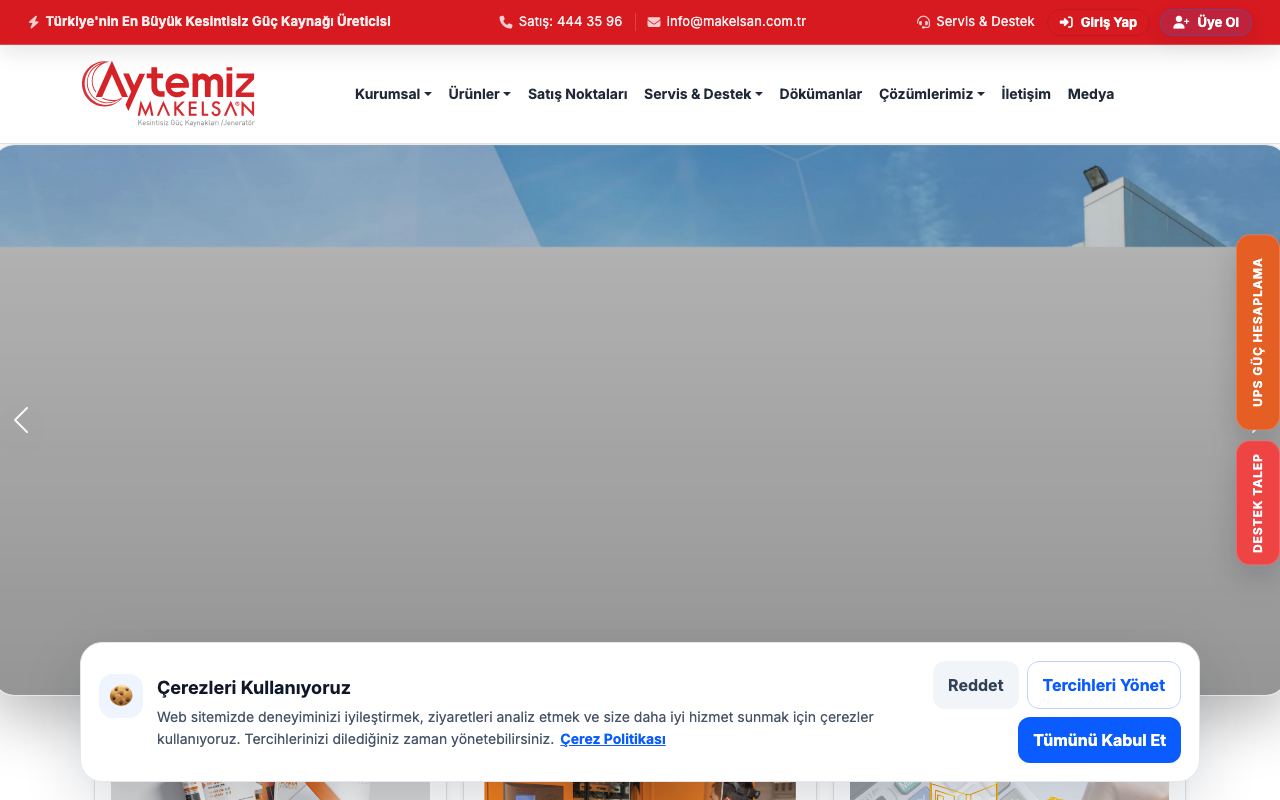Expand the Çözümlerimiz dropdown
The image size is (1280, 800).
(932, 94)
